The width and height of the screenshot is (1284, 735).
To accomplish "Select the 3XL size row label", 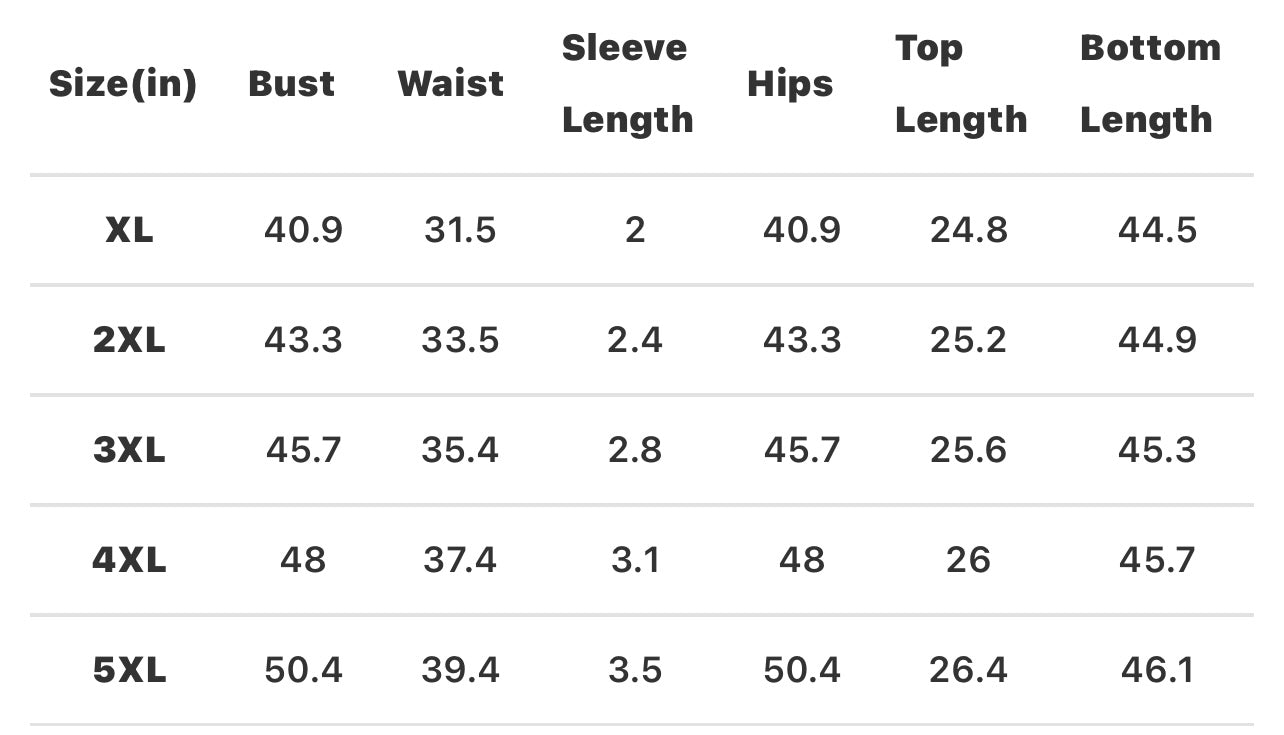I will coord(129,451).
